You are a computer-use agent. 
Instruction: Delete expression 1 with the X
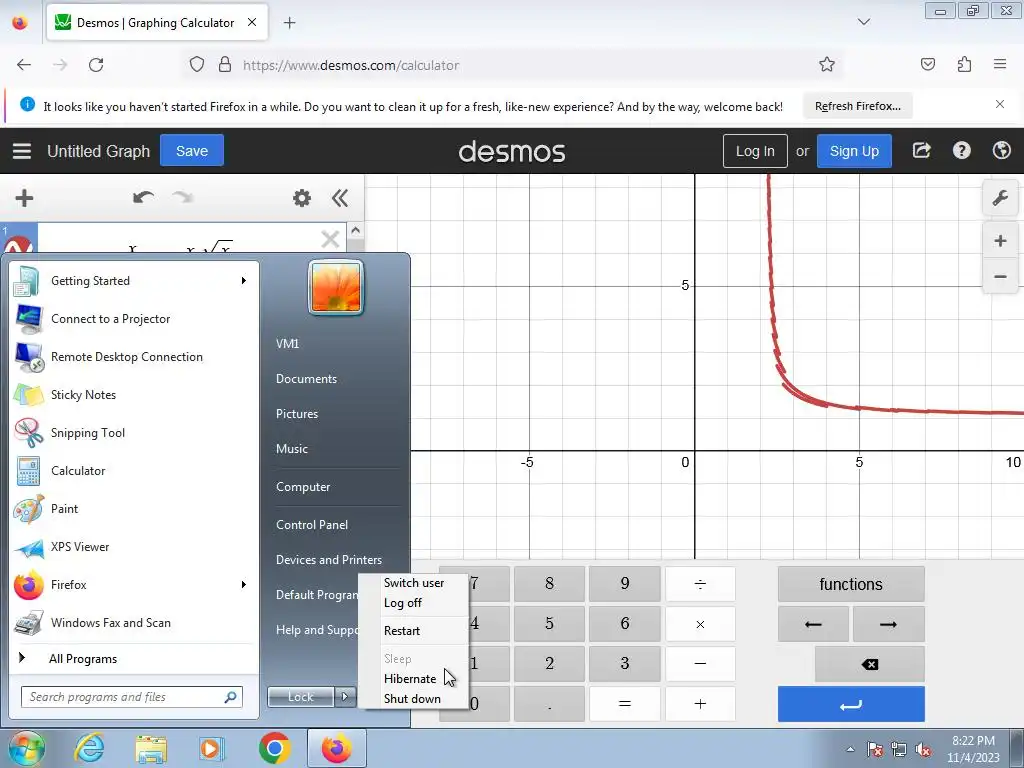(330, 239)
